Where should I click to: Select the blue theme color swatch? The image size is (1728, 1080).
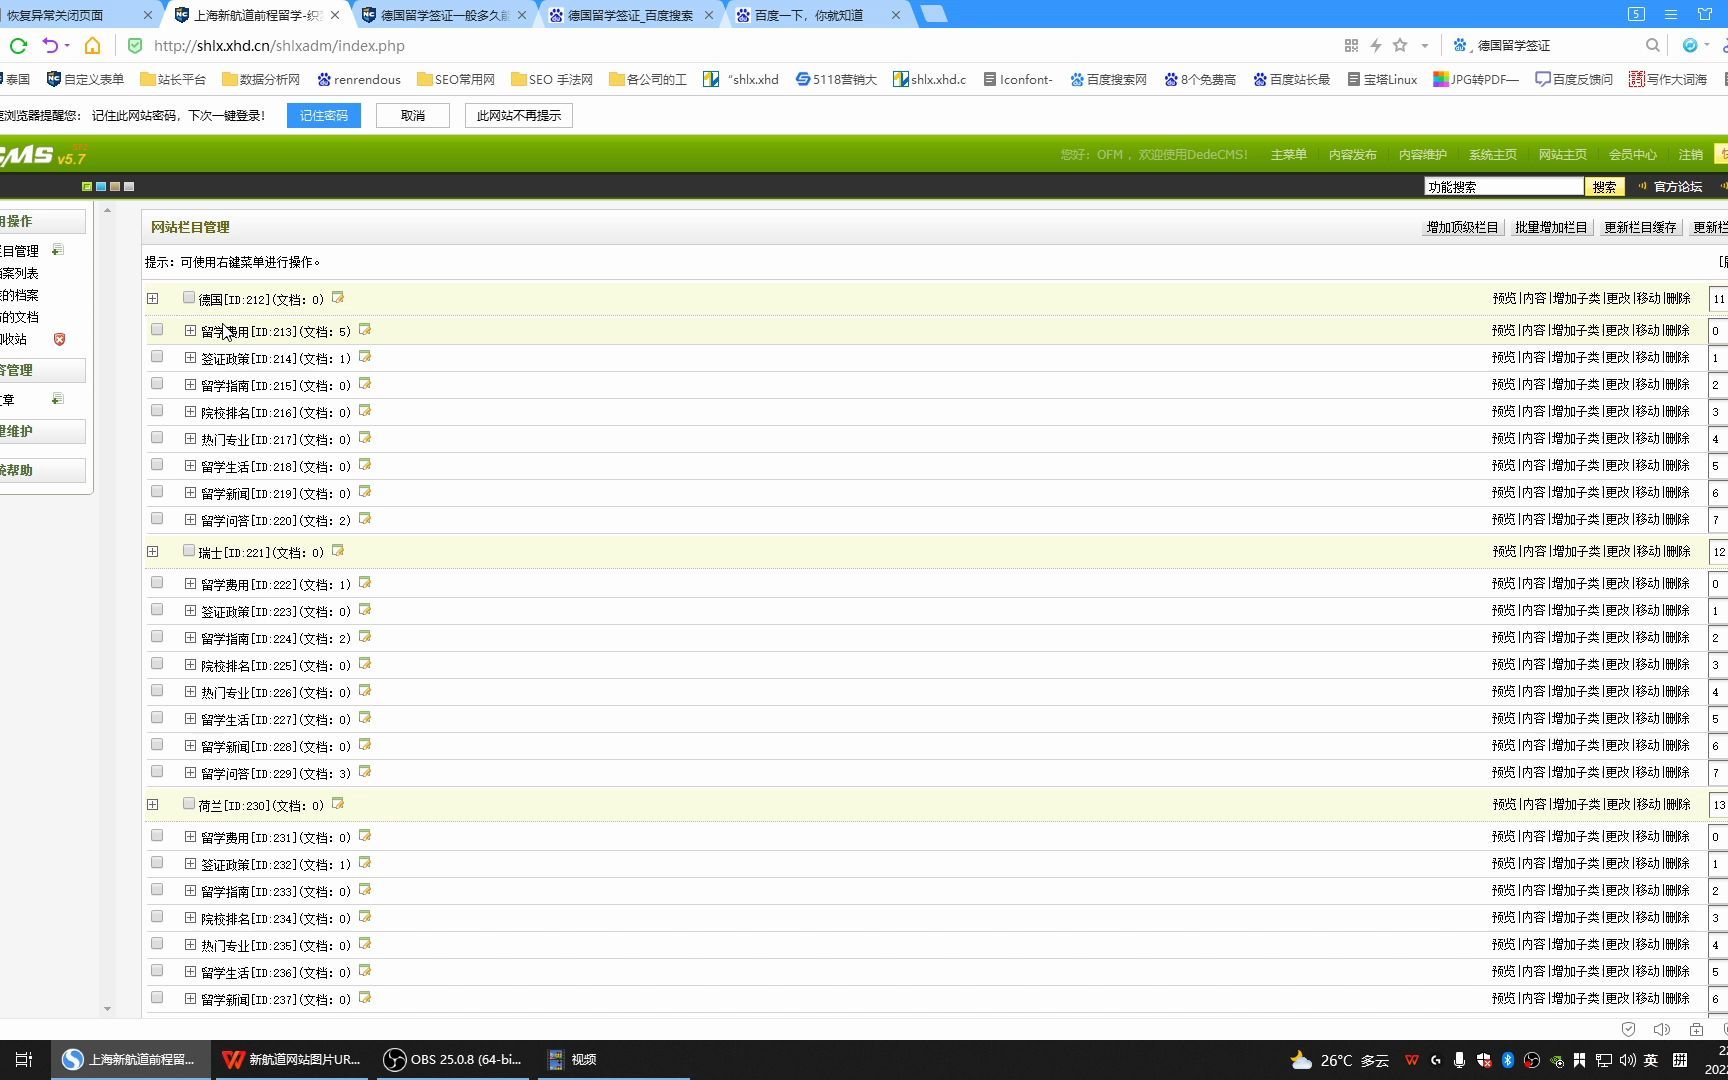[x=101, y=186]
